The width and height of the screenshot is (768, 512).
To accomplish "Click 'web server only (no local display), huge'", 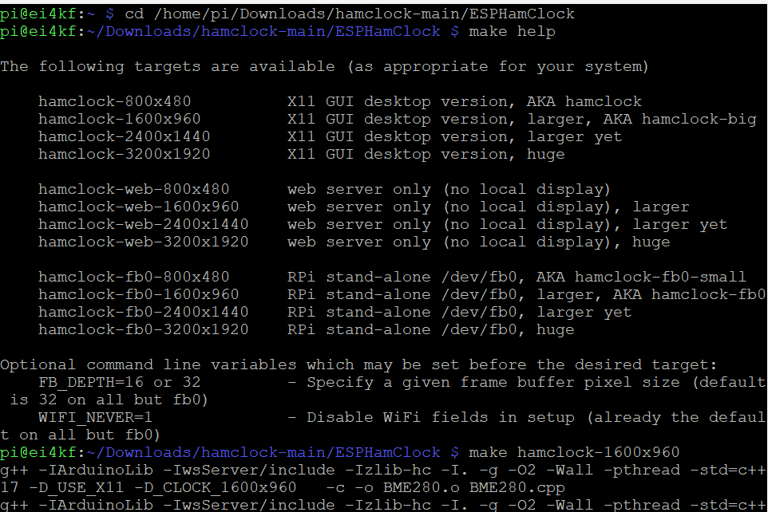I will 479,242.
